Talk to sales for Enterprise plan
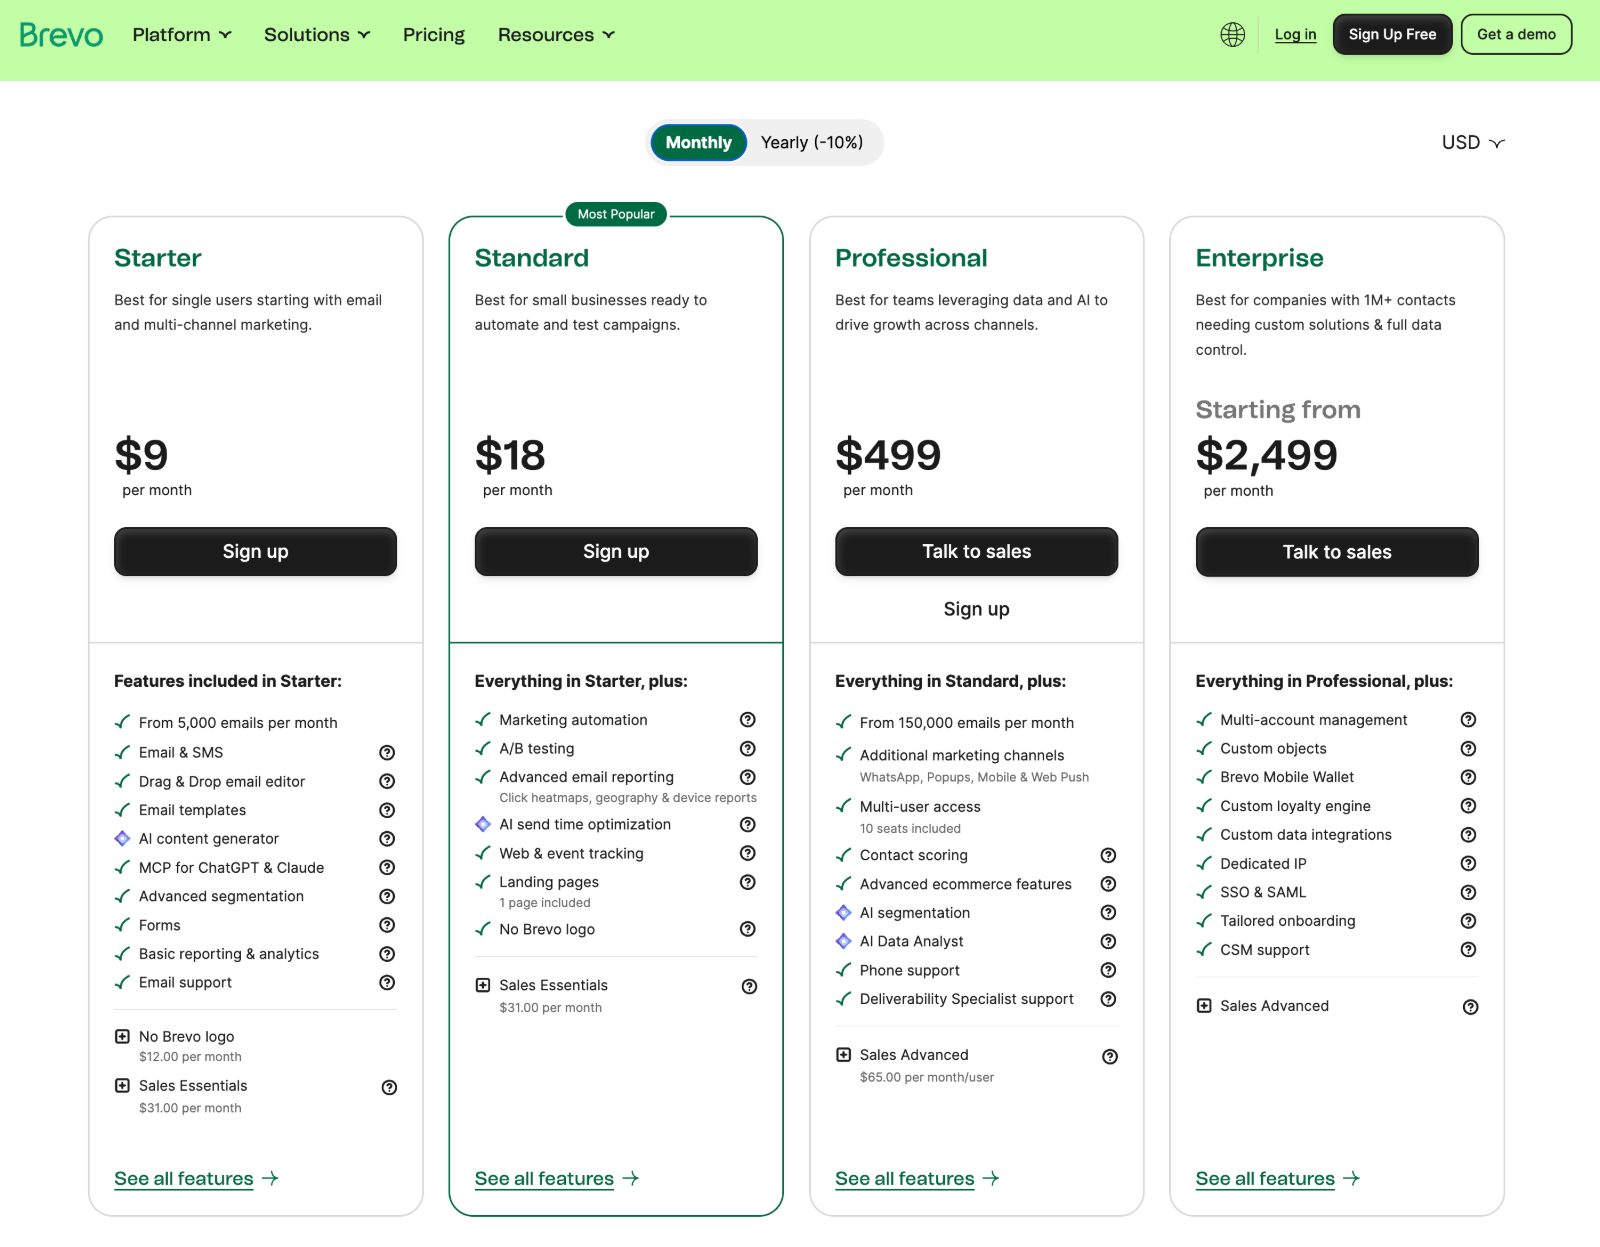 [1337, 552]
